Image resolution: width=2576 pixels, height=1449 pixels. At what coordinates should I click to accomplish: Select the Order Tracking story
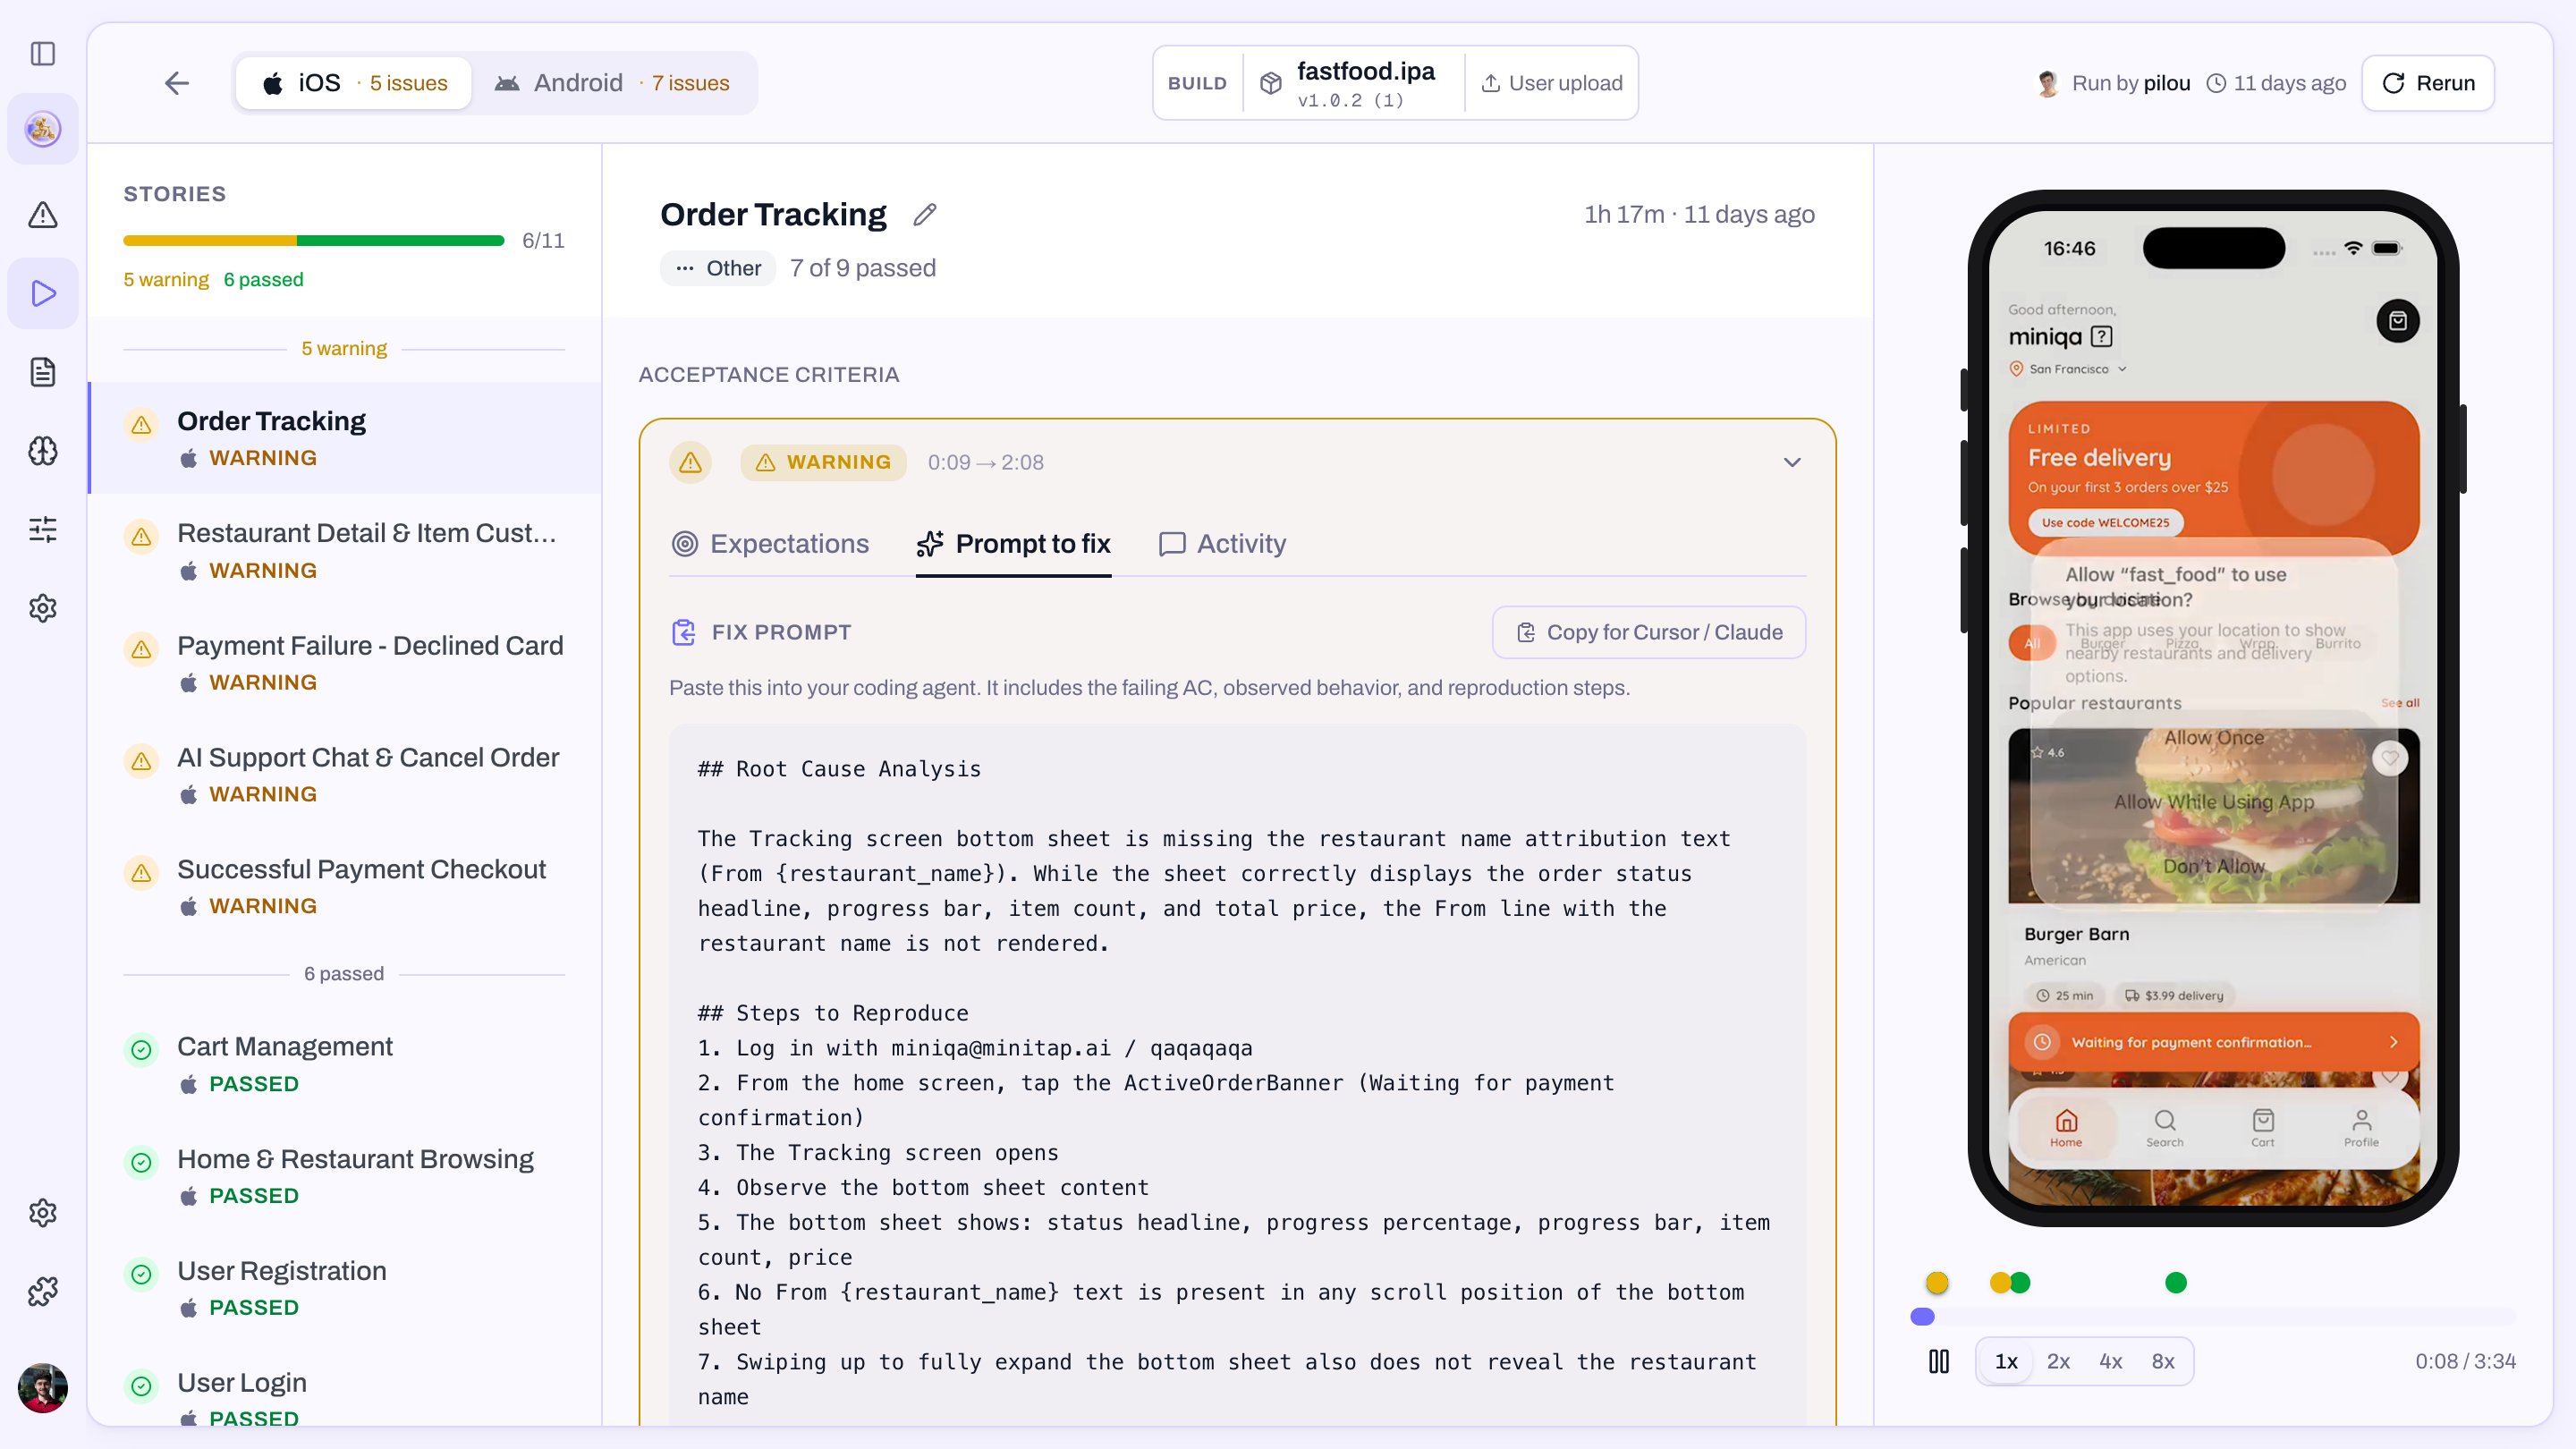pos(345,438)
